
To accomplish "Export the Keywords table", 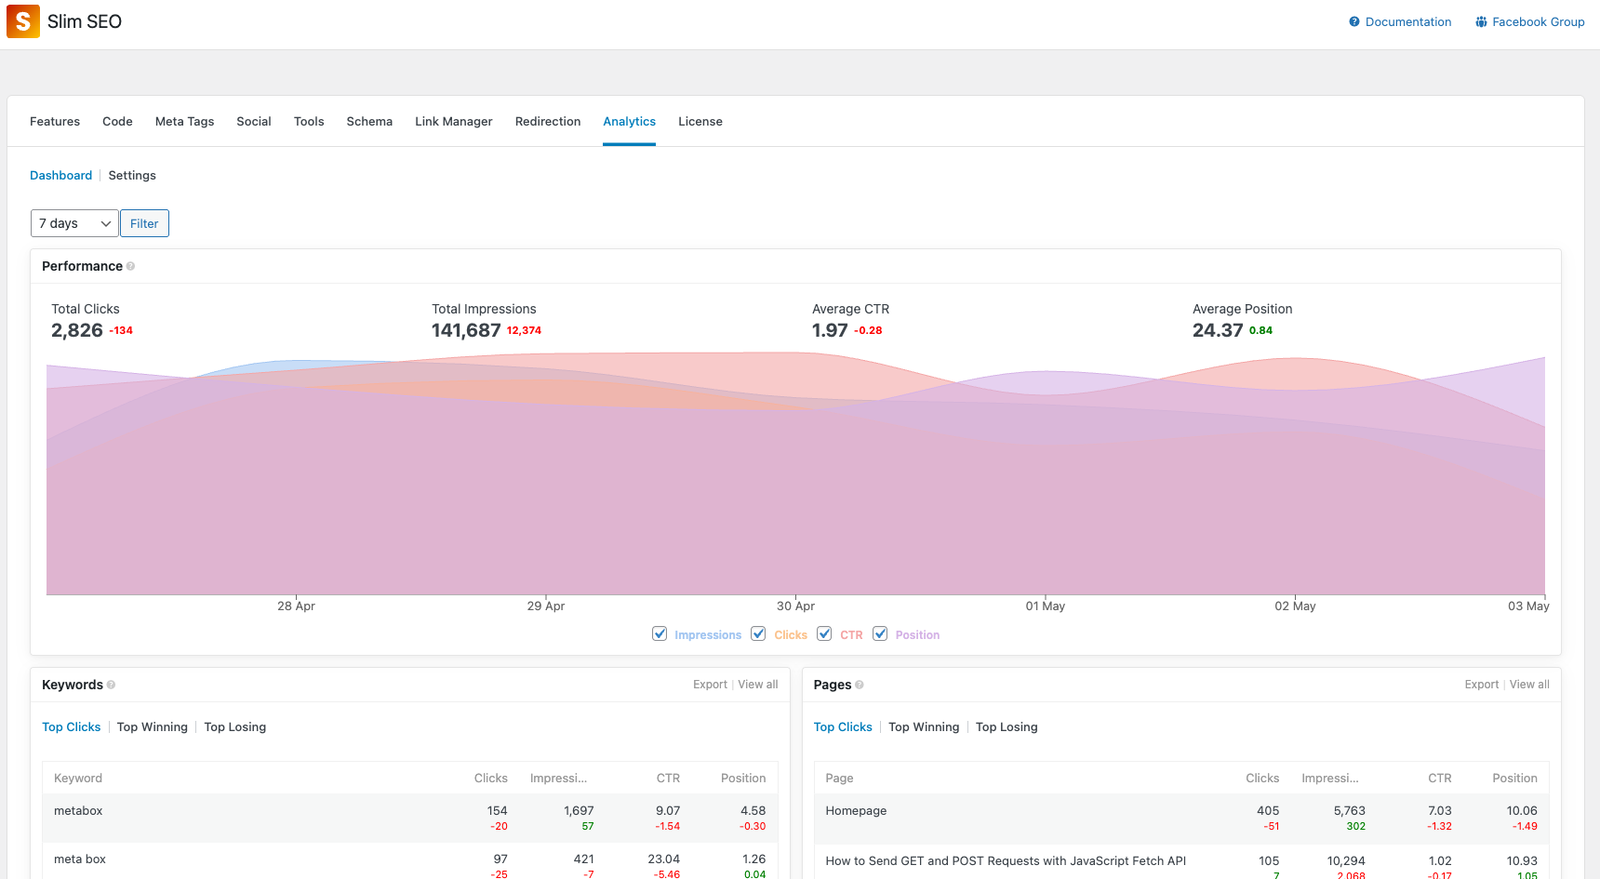I will 710,685.
